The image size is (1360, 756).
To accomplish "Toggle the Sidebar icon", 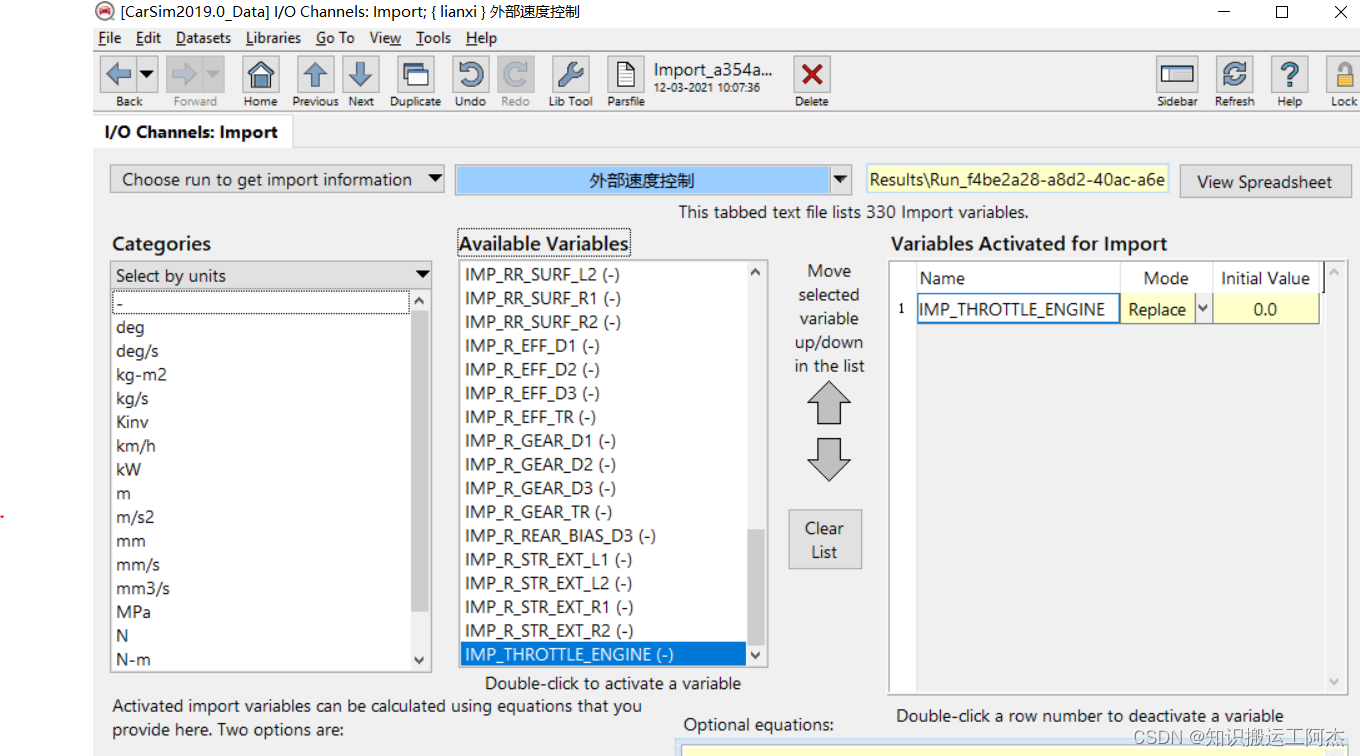I will 1177,74.
